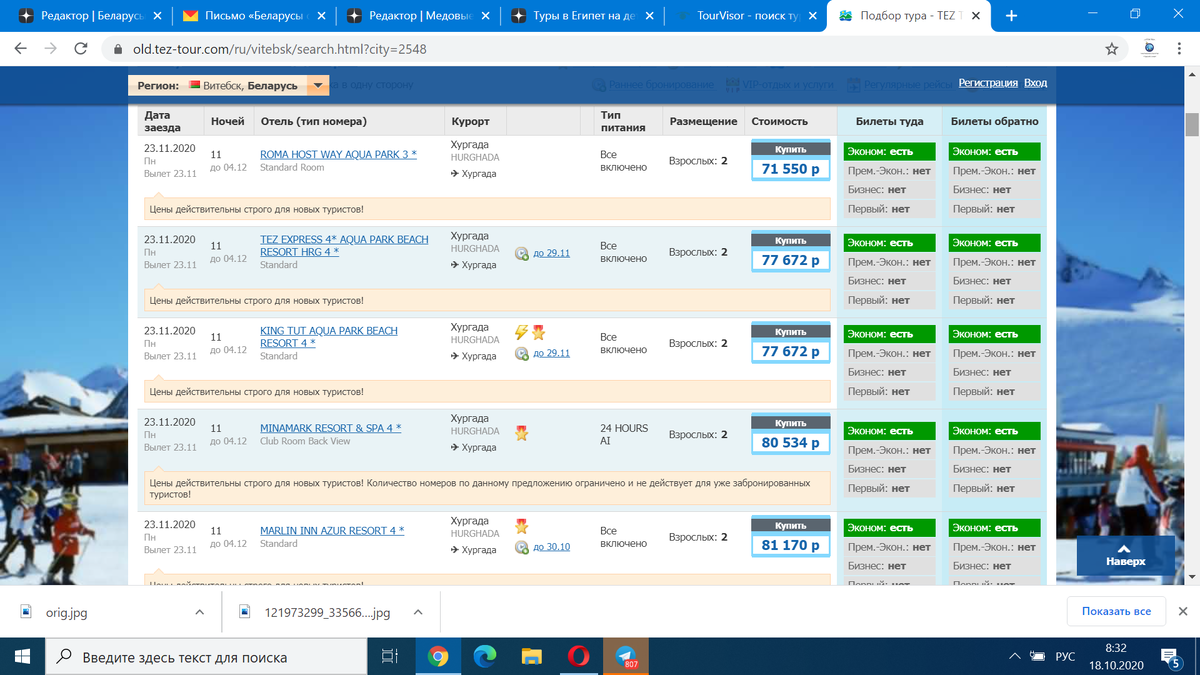Open KING TUT AQUA PARK BEACH RESORT

(328, 337)
